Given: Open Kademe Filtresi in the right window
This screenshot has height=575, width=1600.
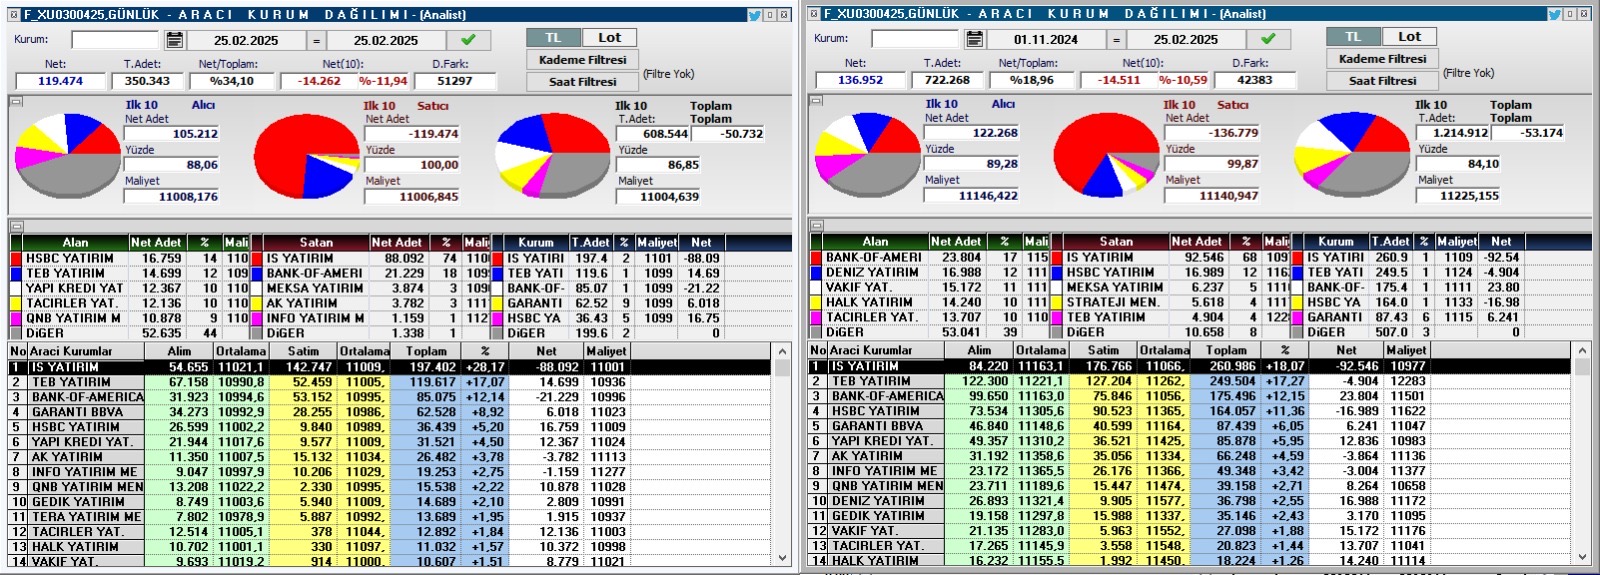Looking at the screenshot, I should click(1382, 59).
